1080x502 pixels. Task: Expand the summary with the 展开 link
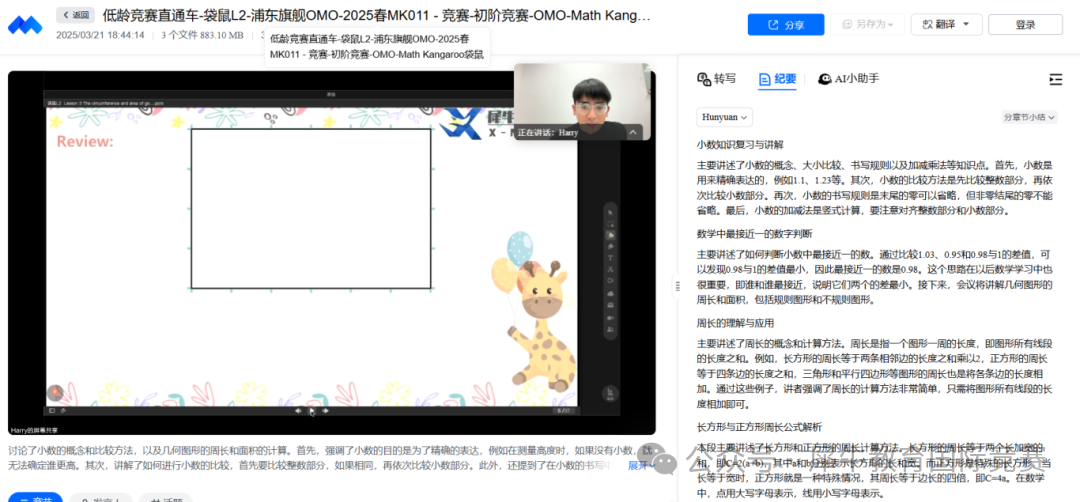(x=641, y=466)
